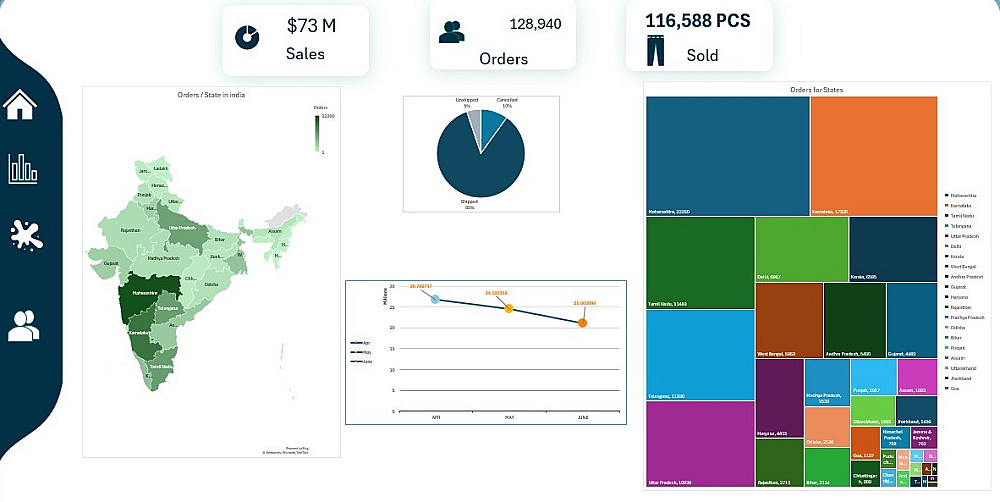The width and height of the screenshot is (1000, 502).
Task: Click the Orders green gradient legend
Action: tap(317, 134)
